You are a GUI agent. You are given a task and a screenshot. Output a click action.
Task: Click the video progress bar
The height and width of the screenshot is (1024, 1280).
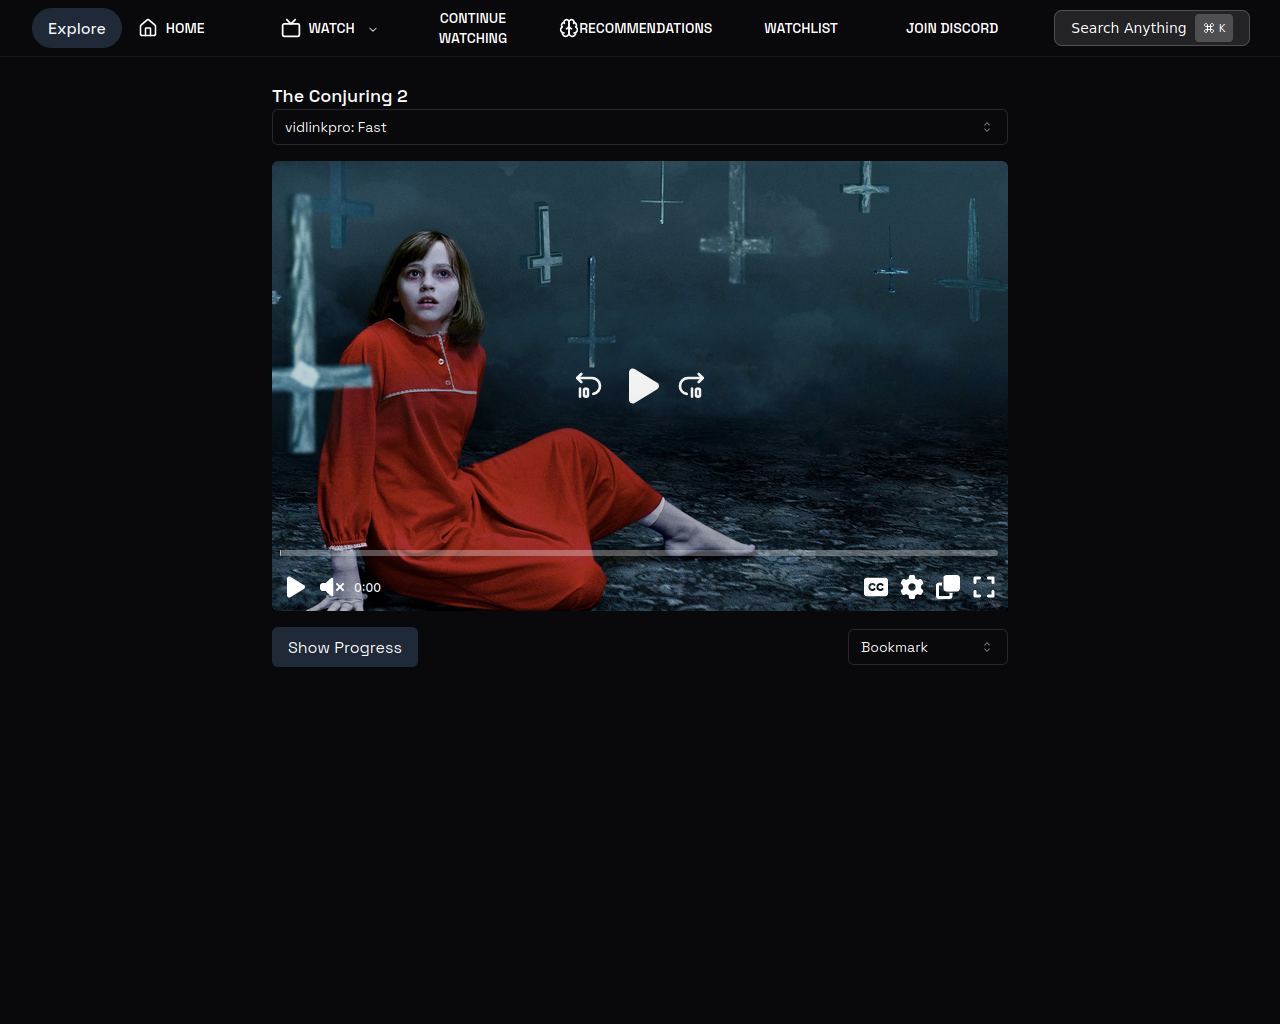pos(639,552)
